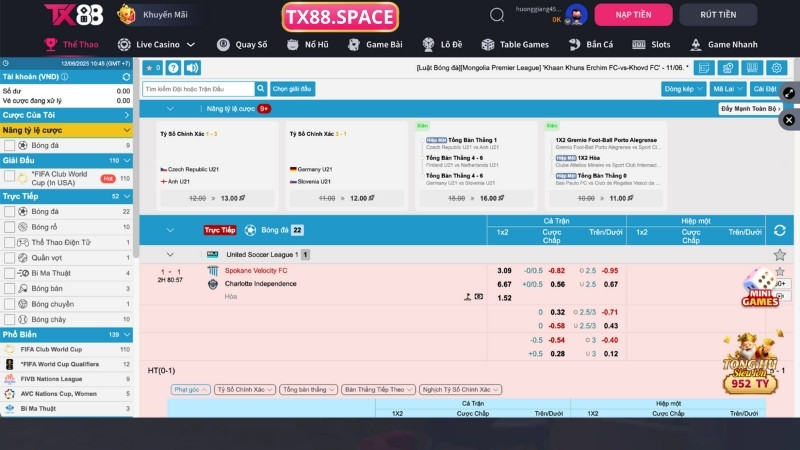
Task: Collapse the United Soccer League row chevron
Action: [x=170, y=255]
